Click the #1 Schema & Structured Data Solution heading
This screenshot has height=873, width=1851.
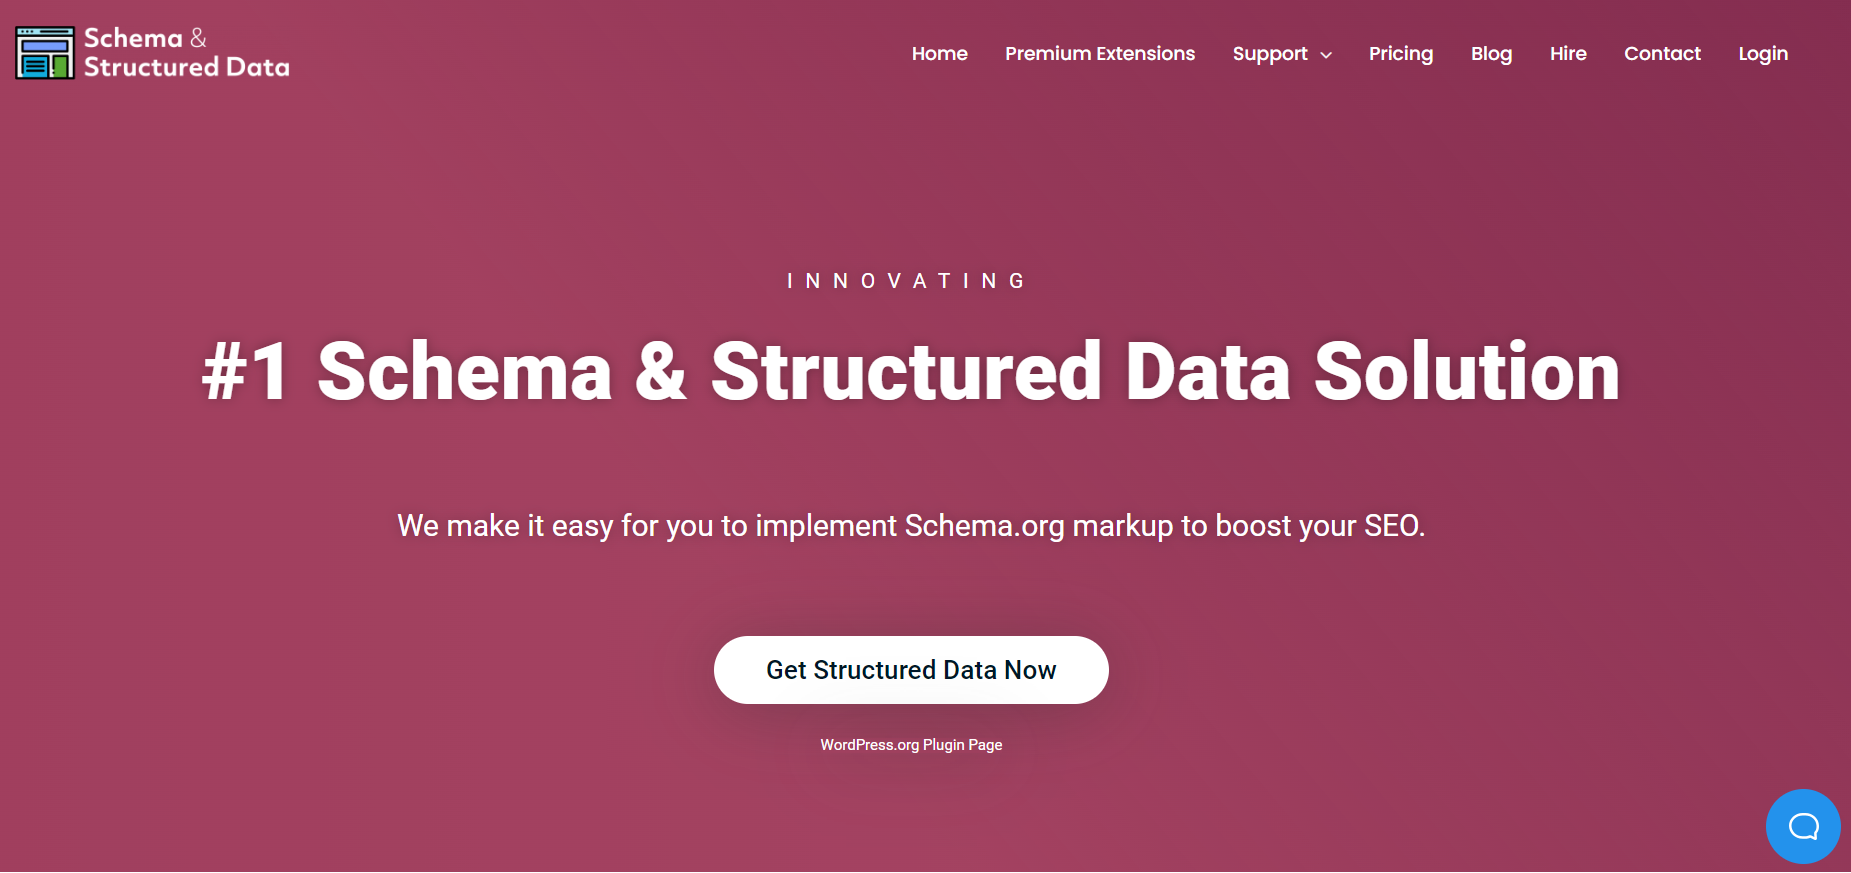point(911,372)
